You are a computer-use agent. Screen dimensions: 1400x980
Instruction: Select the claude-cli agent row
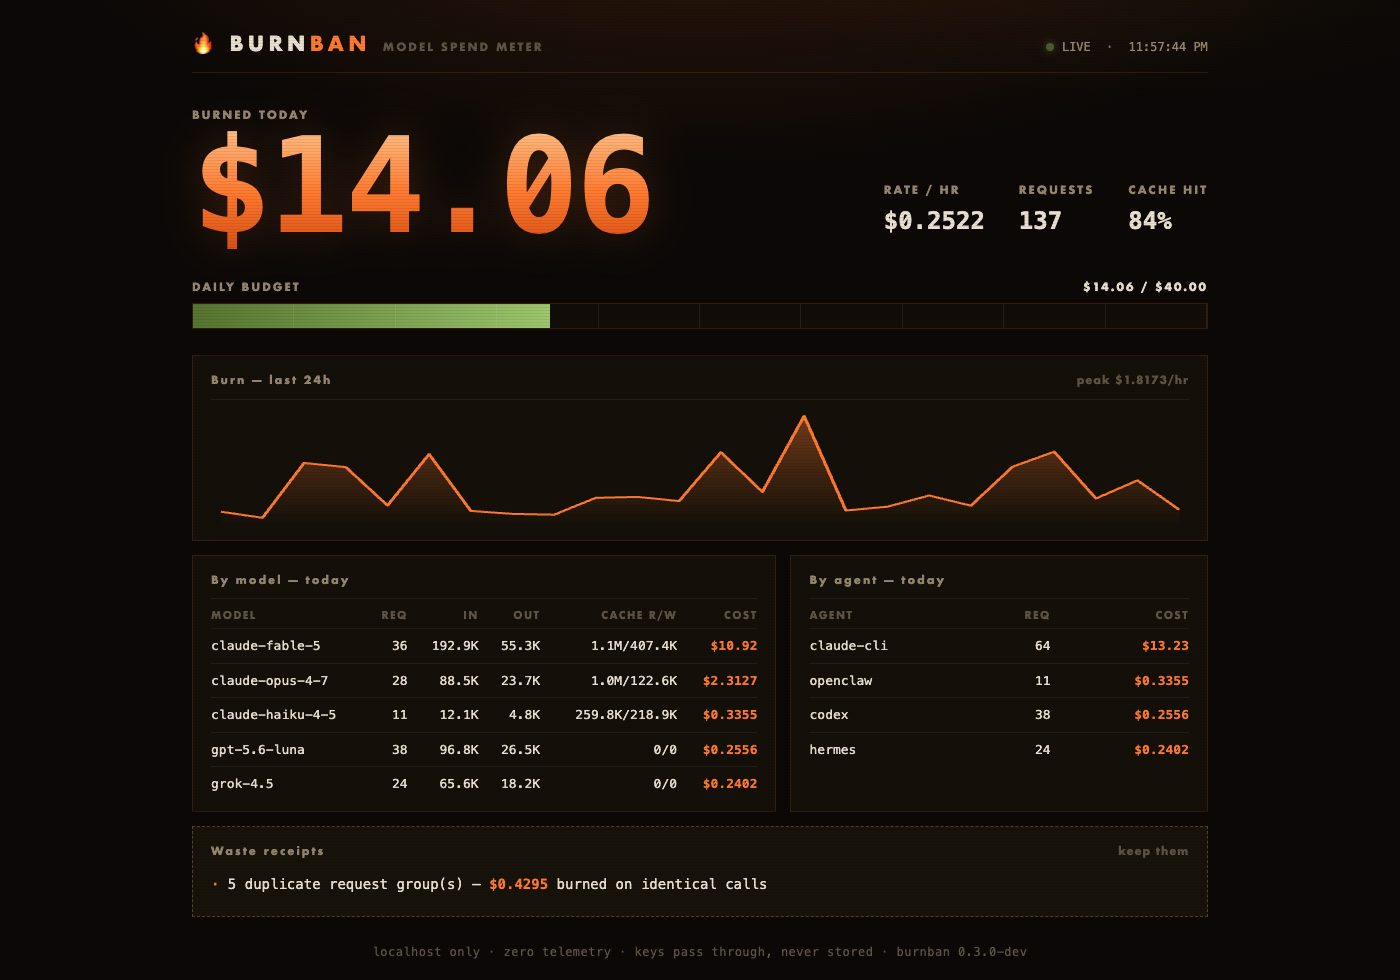click(x=999, y=646)
